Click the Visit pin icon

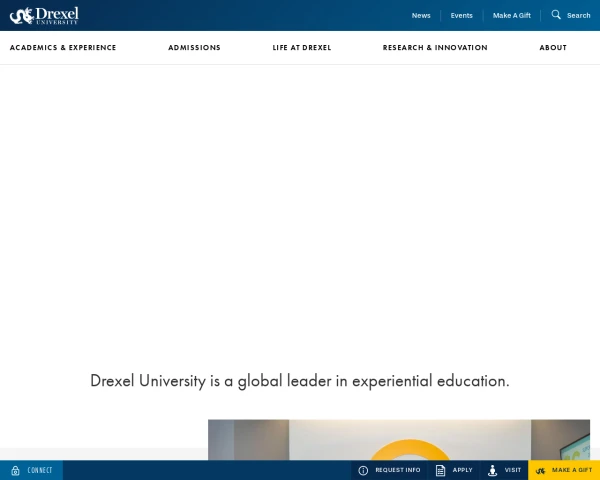[x=492, y=470]
